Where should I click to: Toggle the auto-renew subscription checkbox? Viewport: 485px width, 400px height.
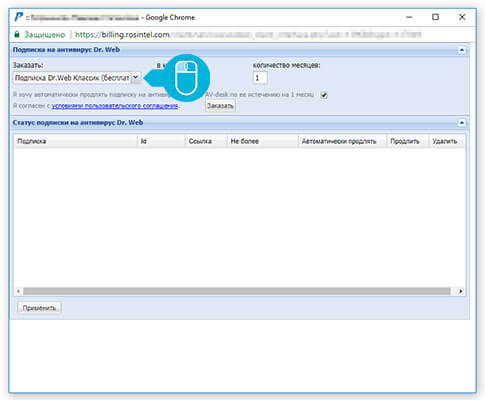[x=324, y=95]
